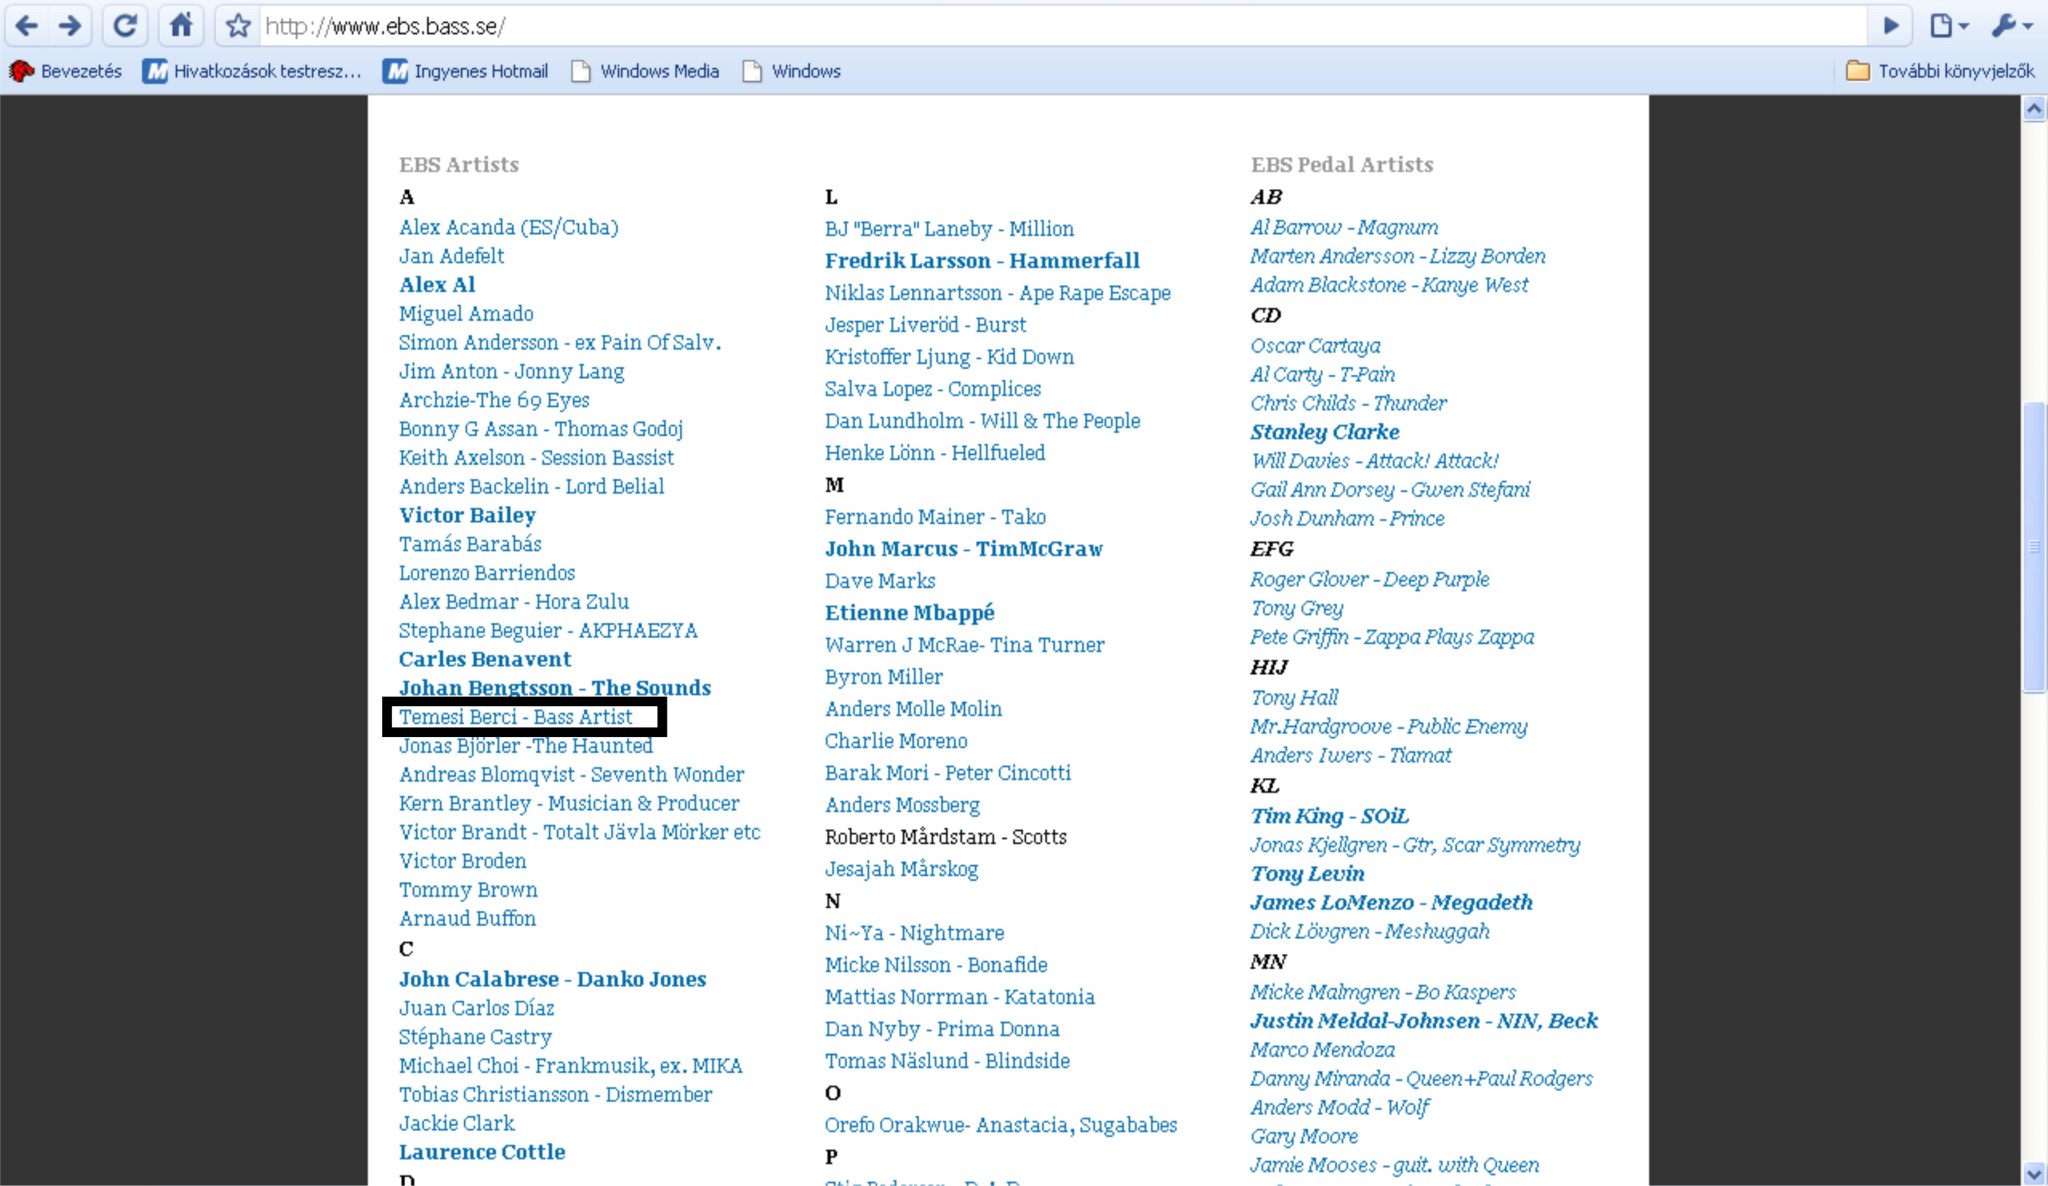Open Adam Blackstone - Kanye West link

(1389, 285)
